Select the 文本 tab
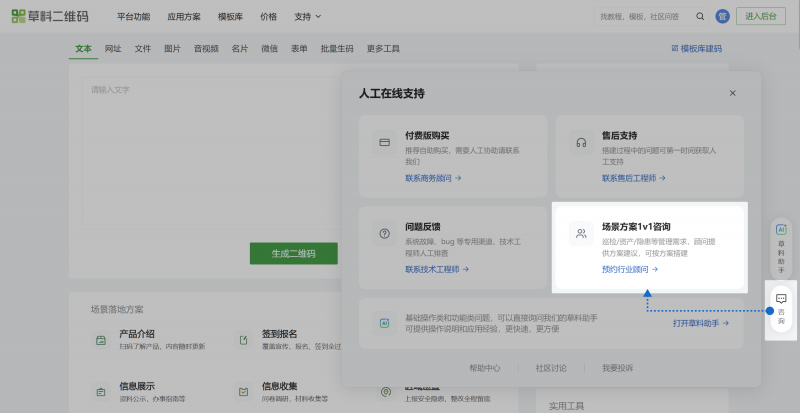800x413 pixels. pos(83,48)
